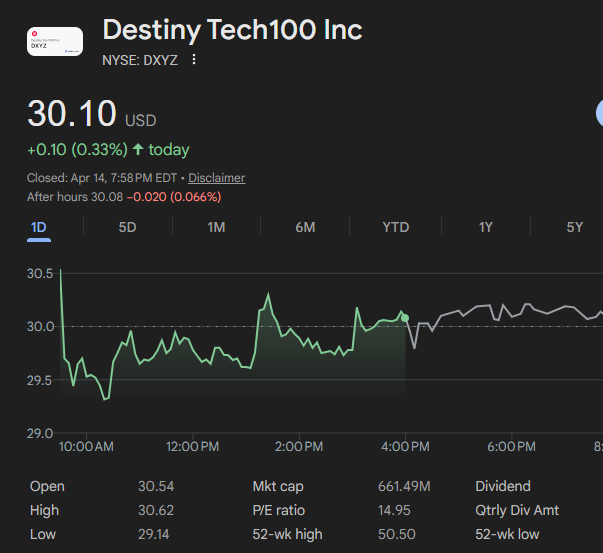The height and width of the screenshot is (553, 603).
Task: Click the Open value 30.54
Action: (x=156, y=486)
